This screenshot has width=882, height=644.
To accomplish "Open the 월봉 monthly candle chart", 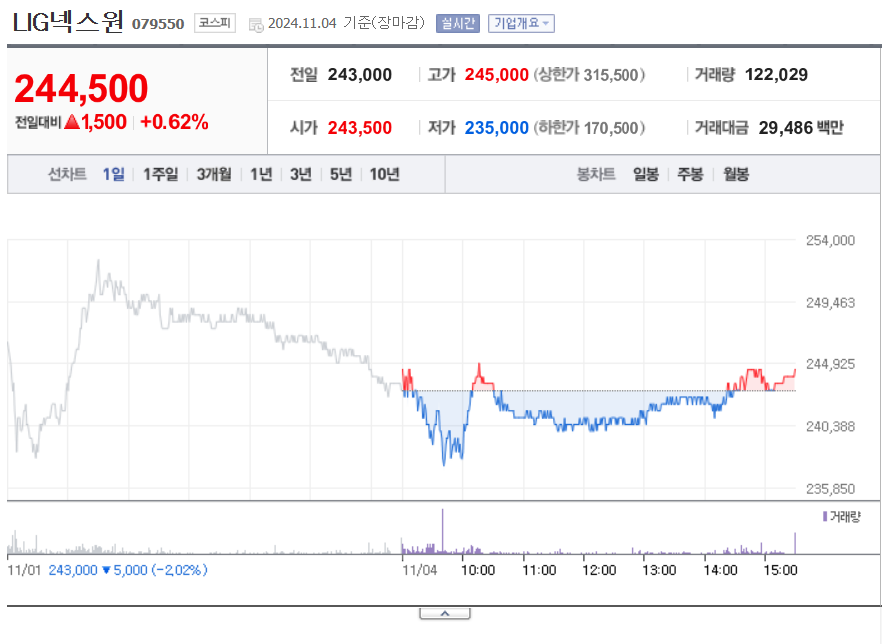I will coord(736,174).
